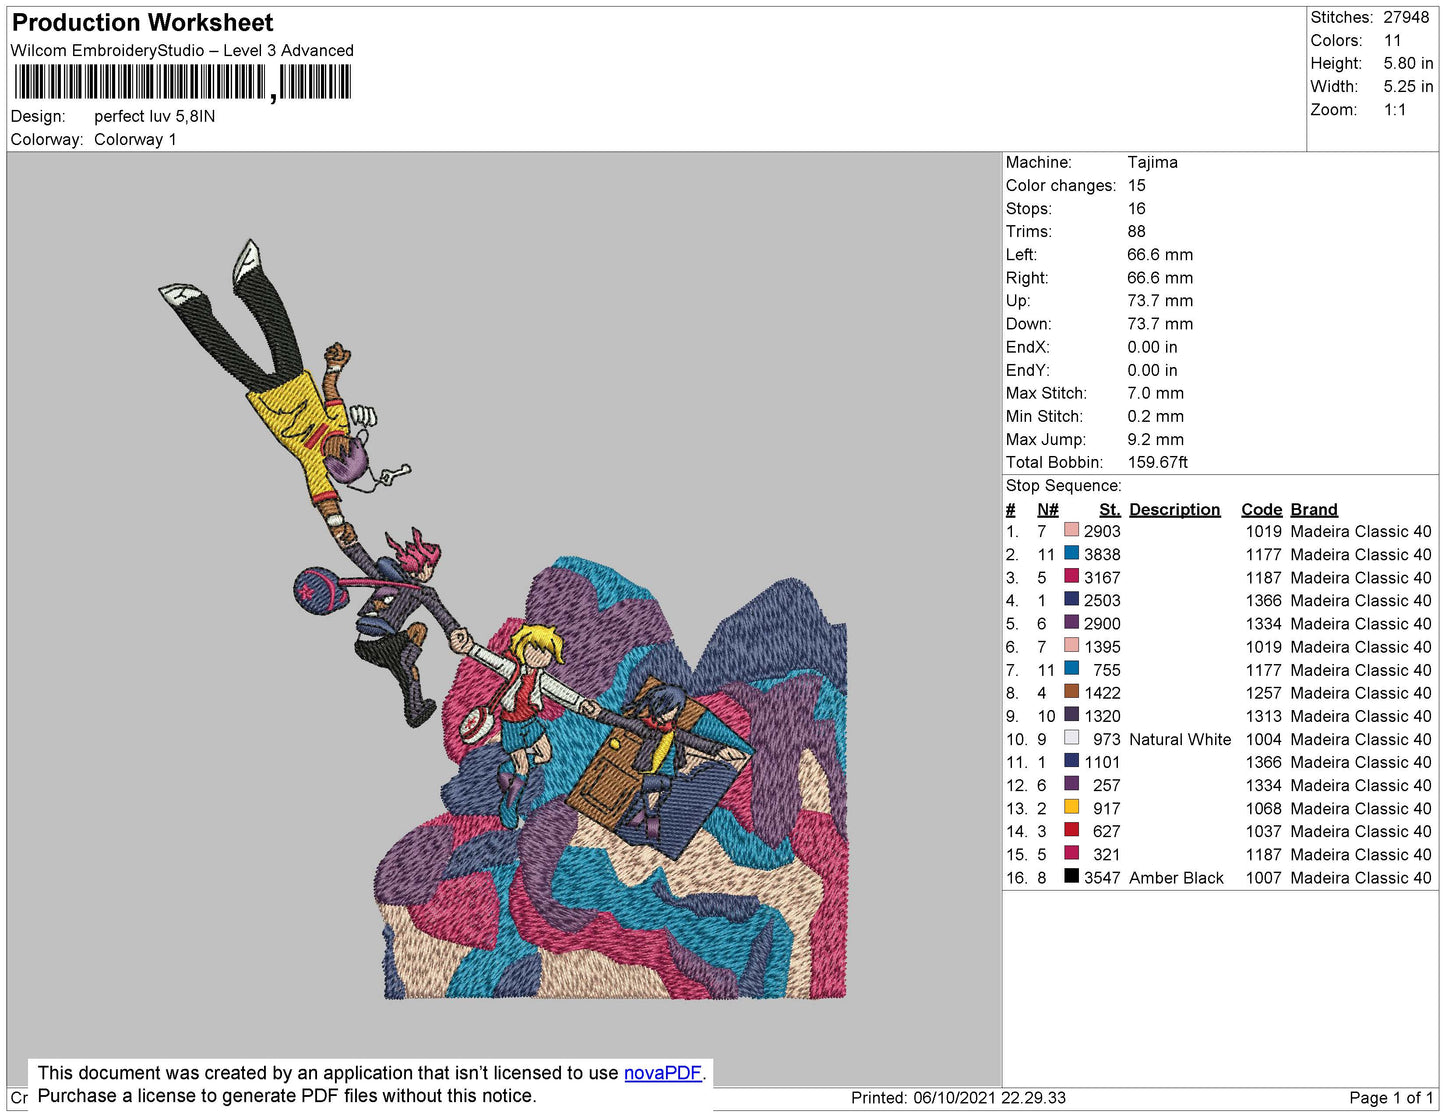Select the Min Stitch value 0.2 mm
The width and height of the screenshot is (1445, 1117).
tap(1155, 416)
